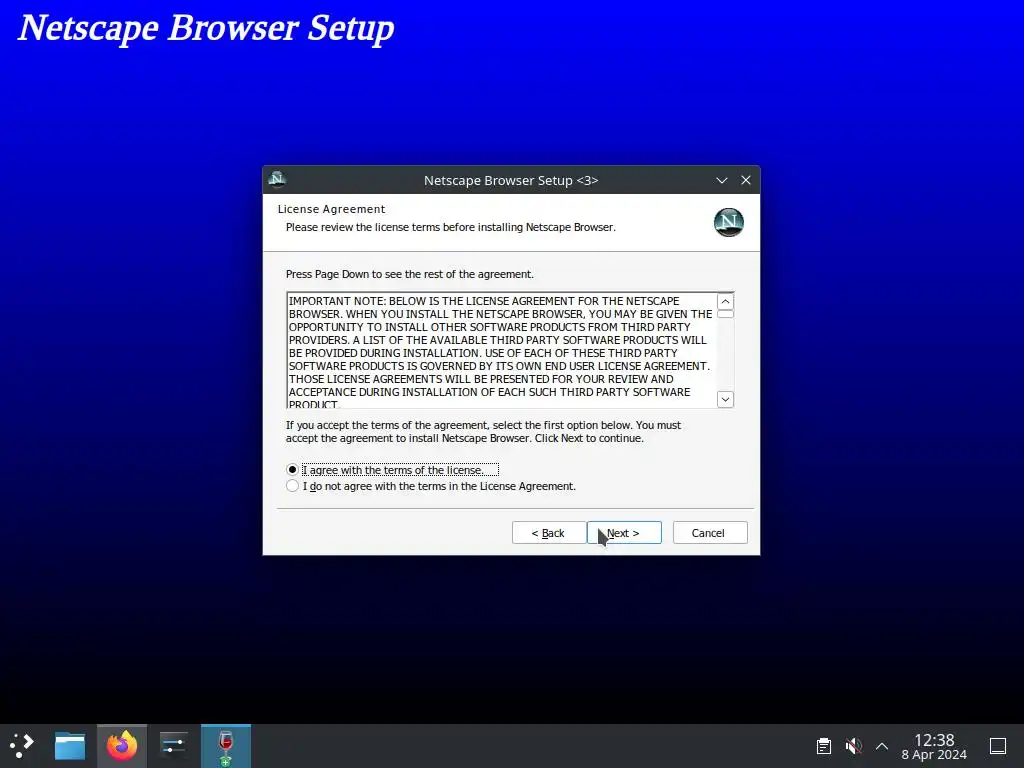Image resolution: width=1024 pixels, height=768 pixels.
Task: Click the show desktop button
Action: coord(998,746)
